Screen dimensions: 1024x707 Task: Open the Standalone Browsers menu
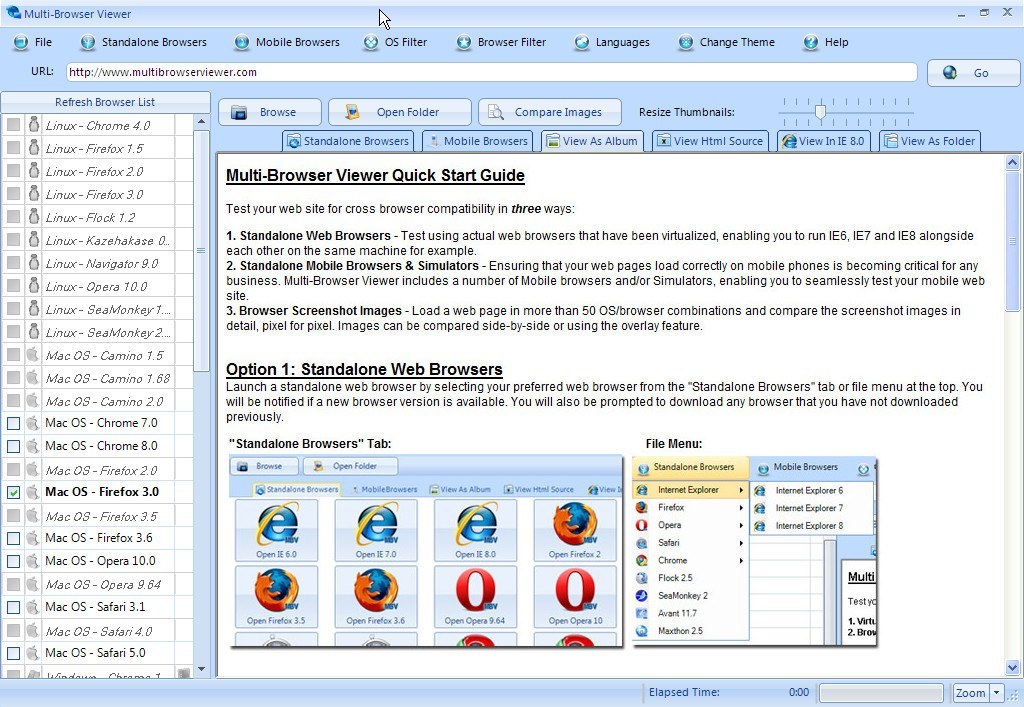[x=144, y=42]
